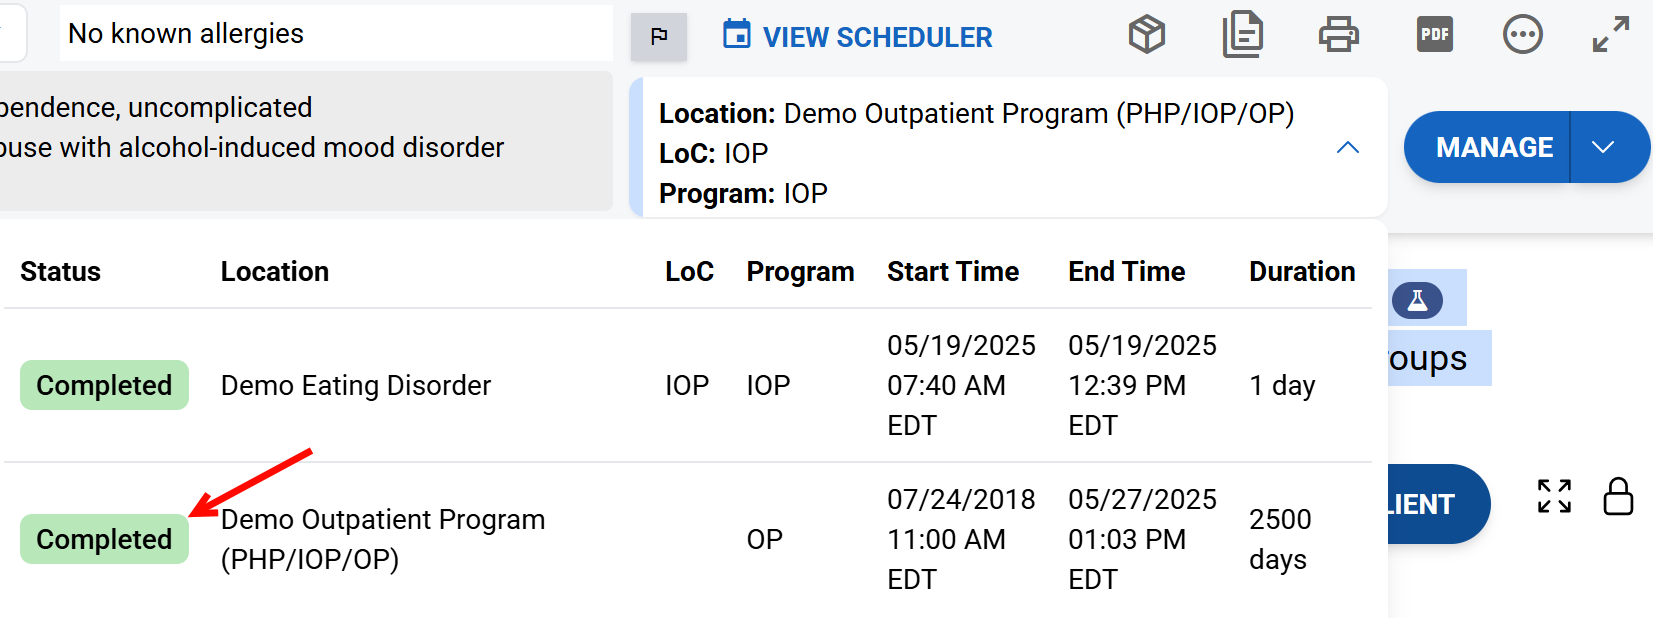
Task: Open the View Scheduler link
Action: [858, 37]
